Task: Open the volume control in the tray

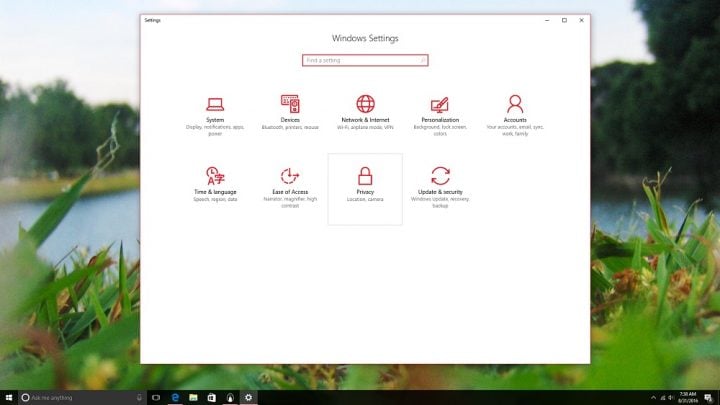Action: click(671, 398)
